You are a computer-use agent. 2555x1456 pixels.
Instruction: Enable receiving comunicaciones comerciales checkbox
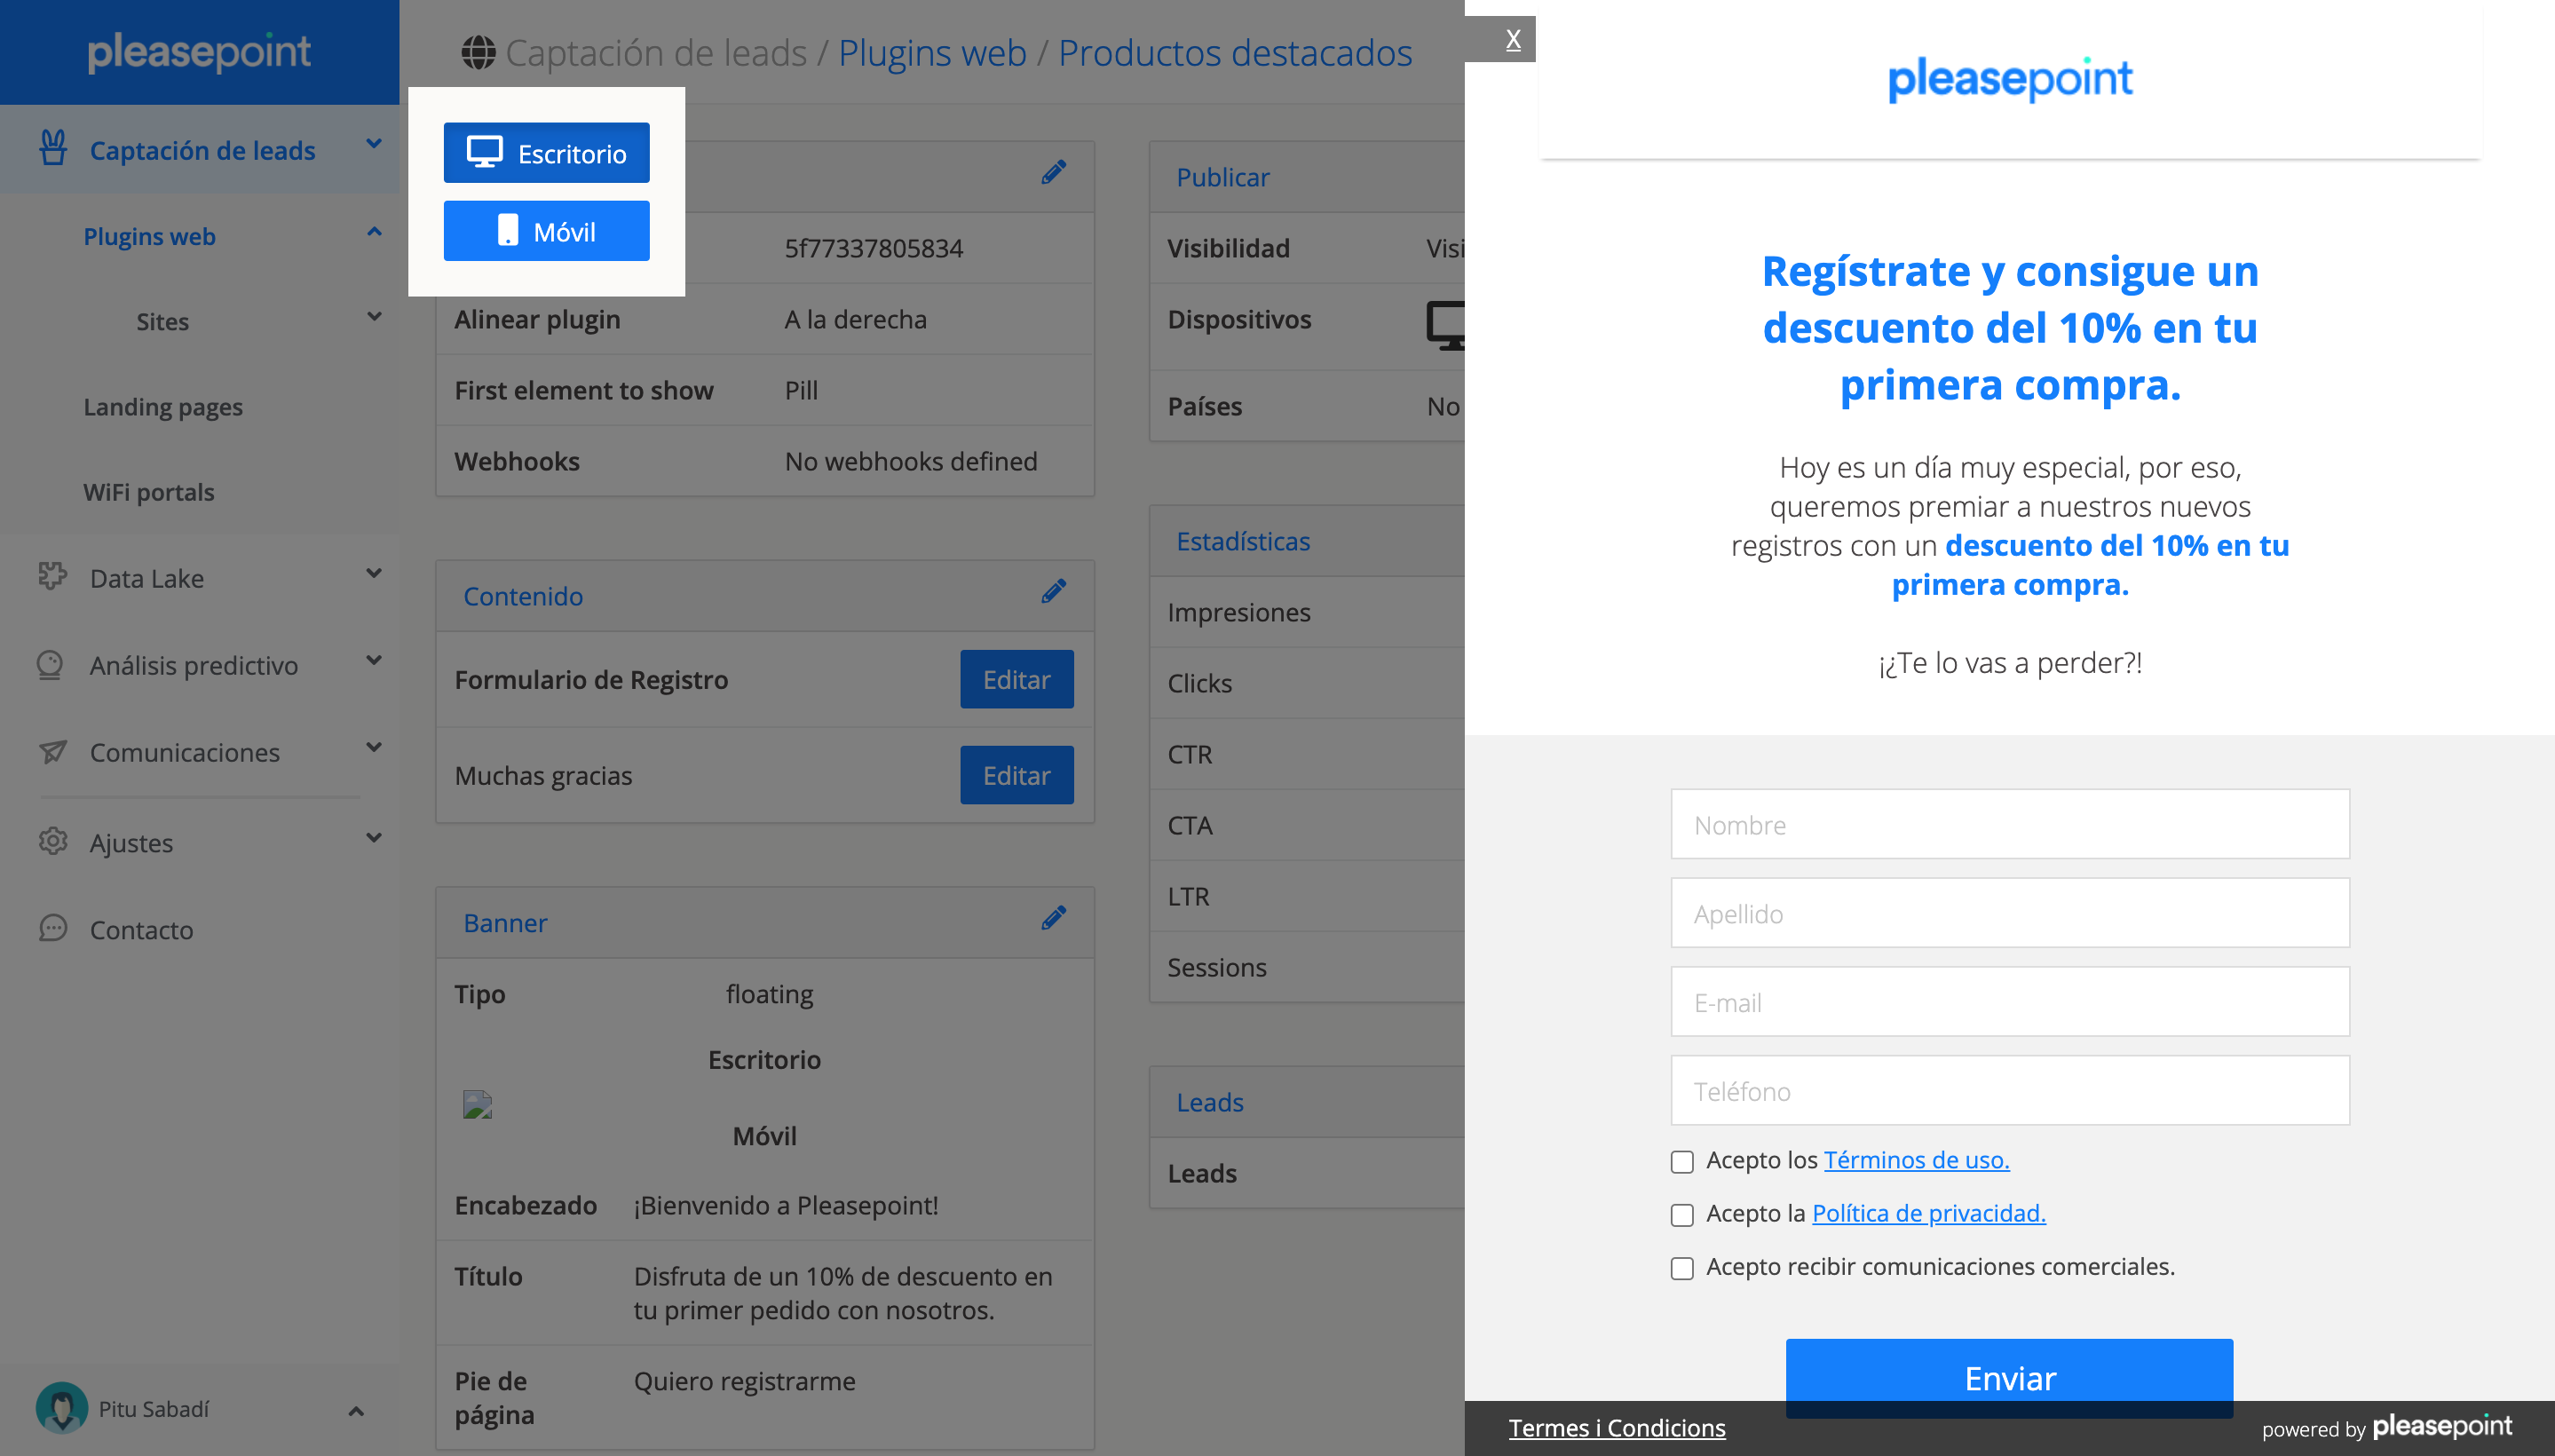(x=1682, y=1268)
